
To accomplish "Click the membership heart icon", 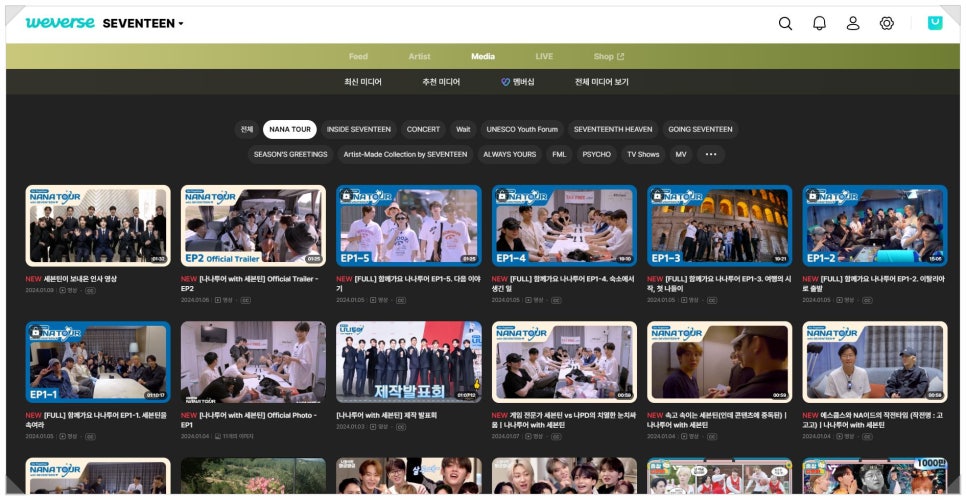I will coord(505,82).
